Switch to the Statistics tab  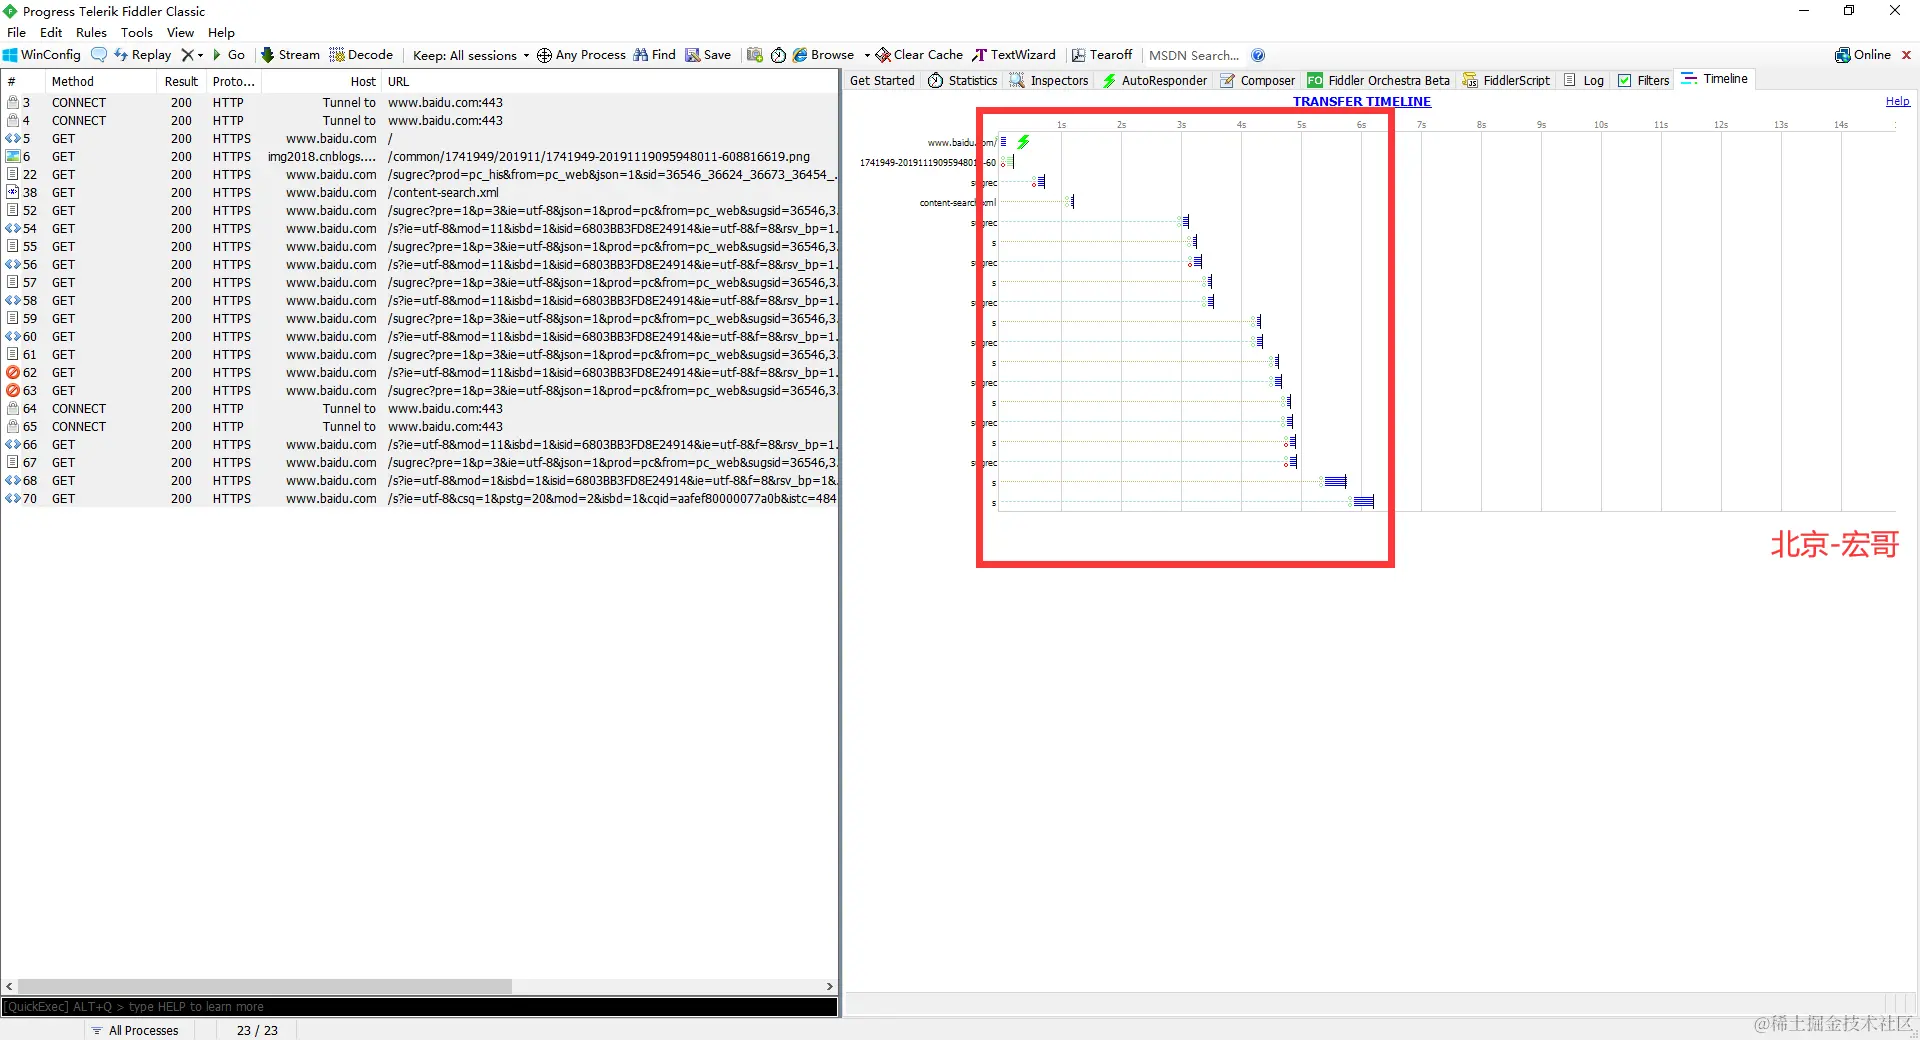[962, 80]
